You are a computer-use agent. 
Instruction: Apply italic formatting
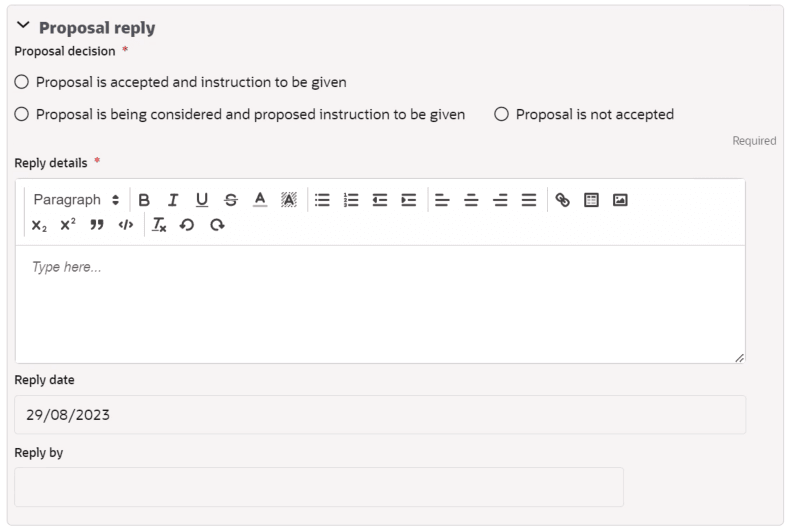coord(173,200)
